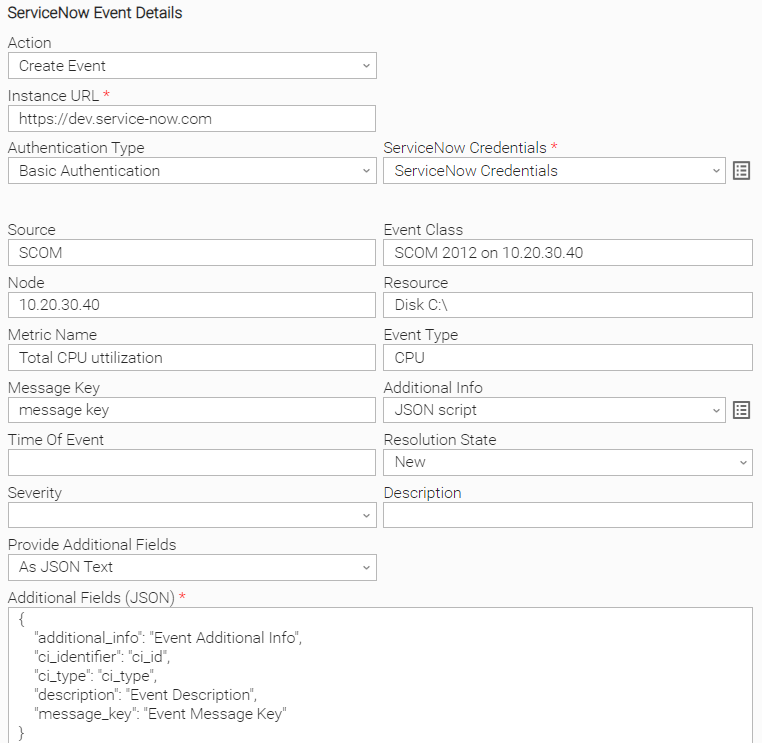762x743 pixels.
Task: Click the Source field containing SCOM
Action: point(191,253)
